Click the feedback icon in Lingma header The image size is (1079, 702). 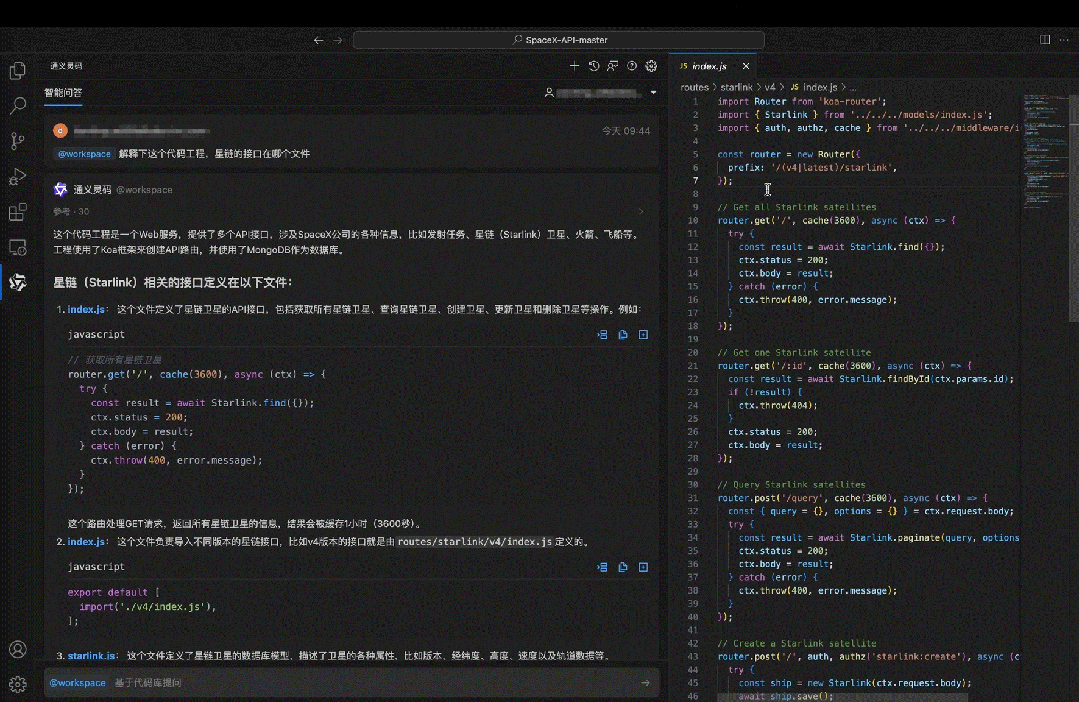point(612,66)
